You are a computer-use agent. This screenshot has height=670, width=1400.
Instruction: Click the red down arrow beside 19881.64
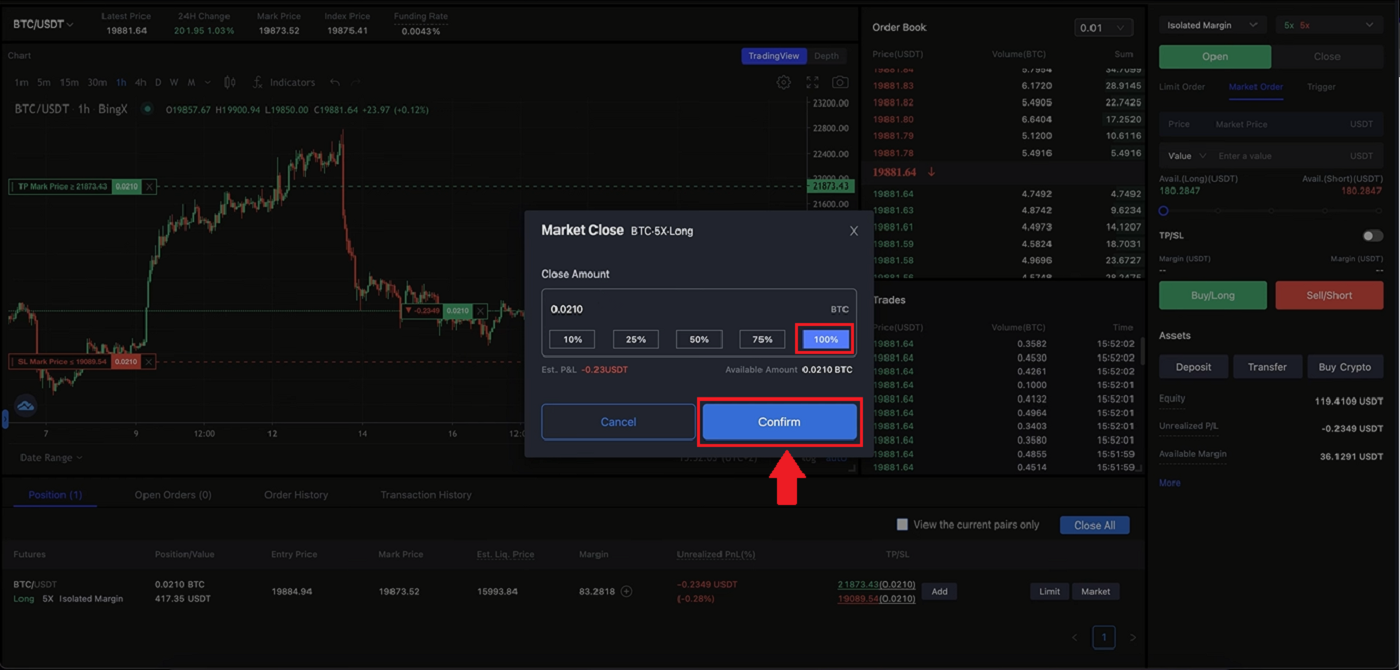pos(931,172)
